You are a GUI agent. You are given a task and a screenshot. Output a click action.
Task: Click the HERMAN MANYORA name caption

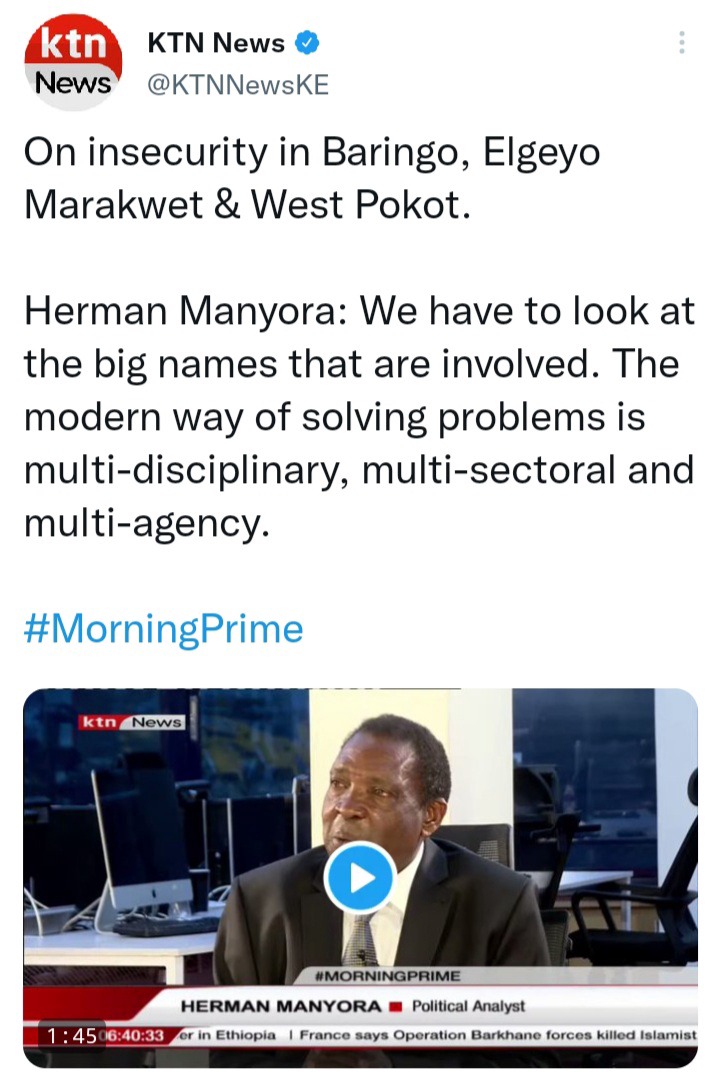pos(281,1006)
